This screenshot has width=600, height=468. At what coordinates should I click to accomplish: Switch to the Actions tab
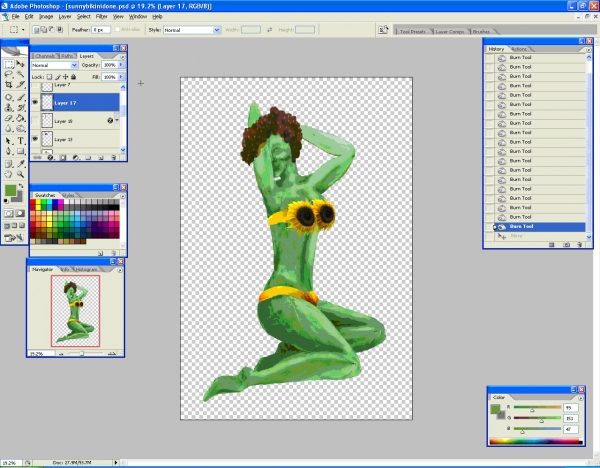pyautogui.click(x=519, y=49)
